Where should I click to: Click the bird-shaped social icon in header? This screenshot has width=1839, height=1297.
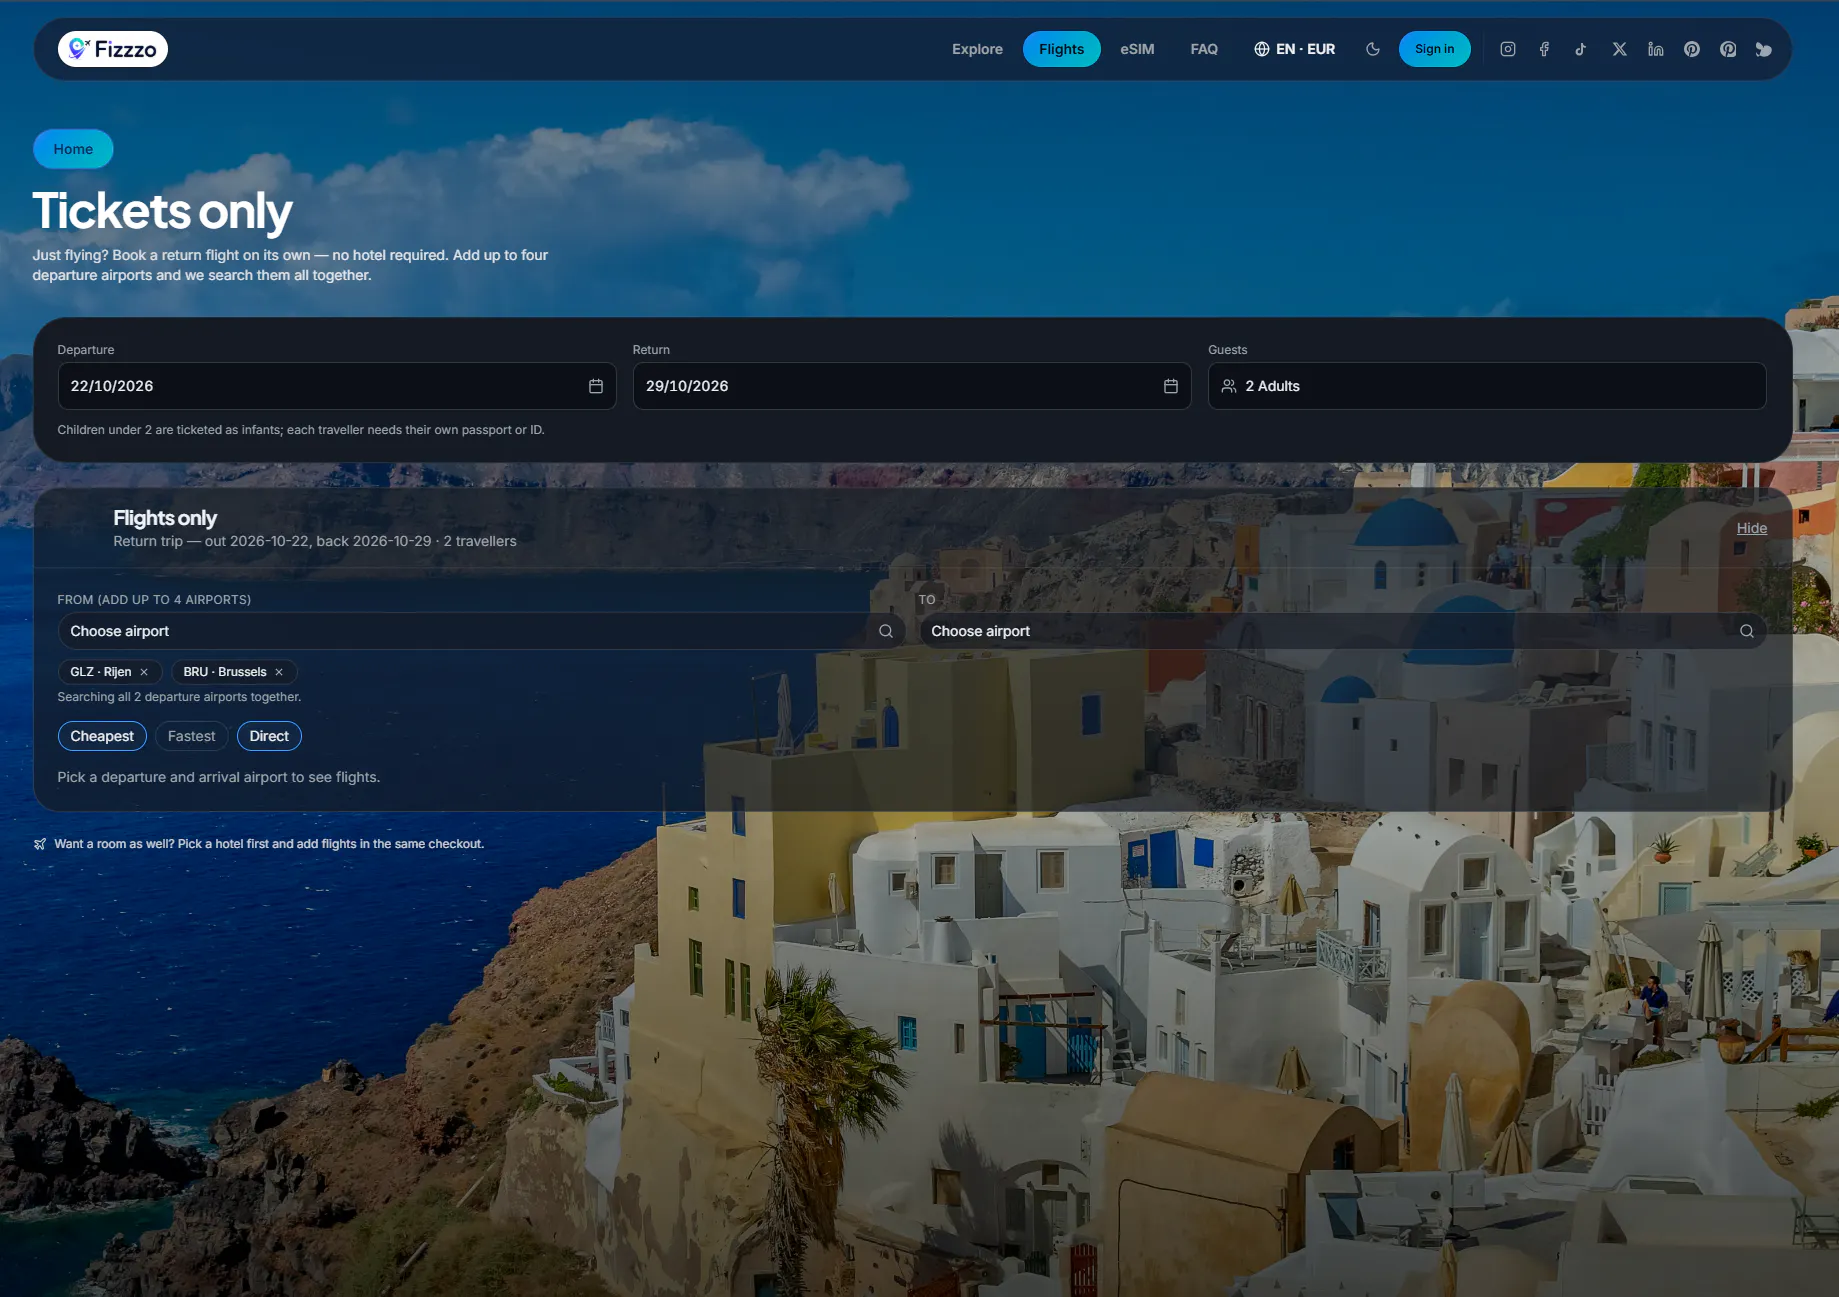coord(1764,49)
